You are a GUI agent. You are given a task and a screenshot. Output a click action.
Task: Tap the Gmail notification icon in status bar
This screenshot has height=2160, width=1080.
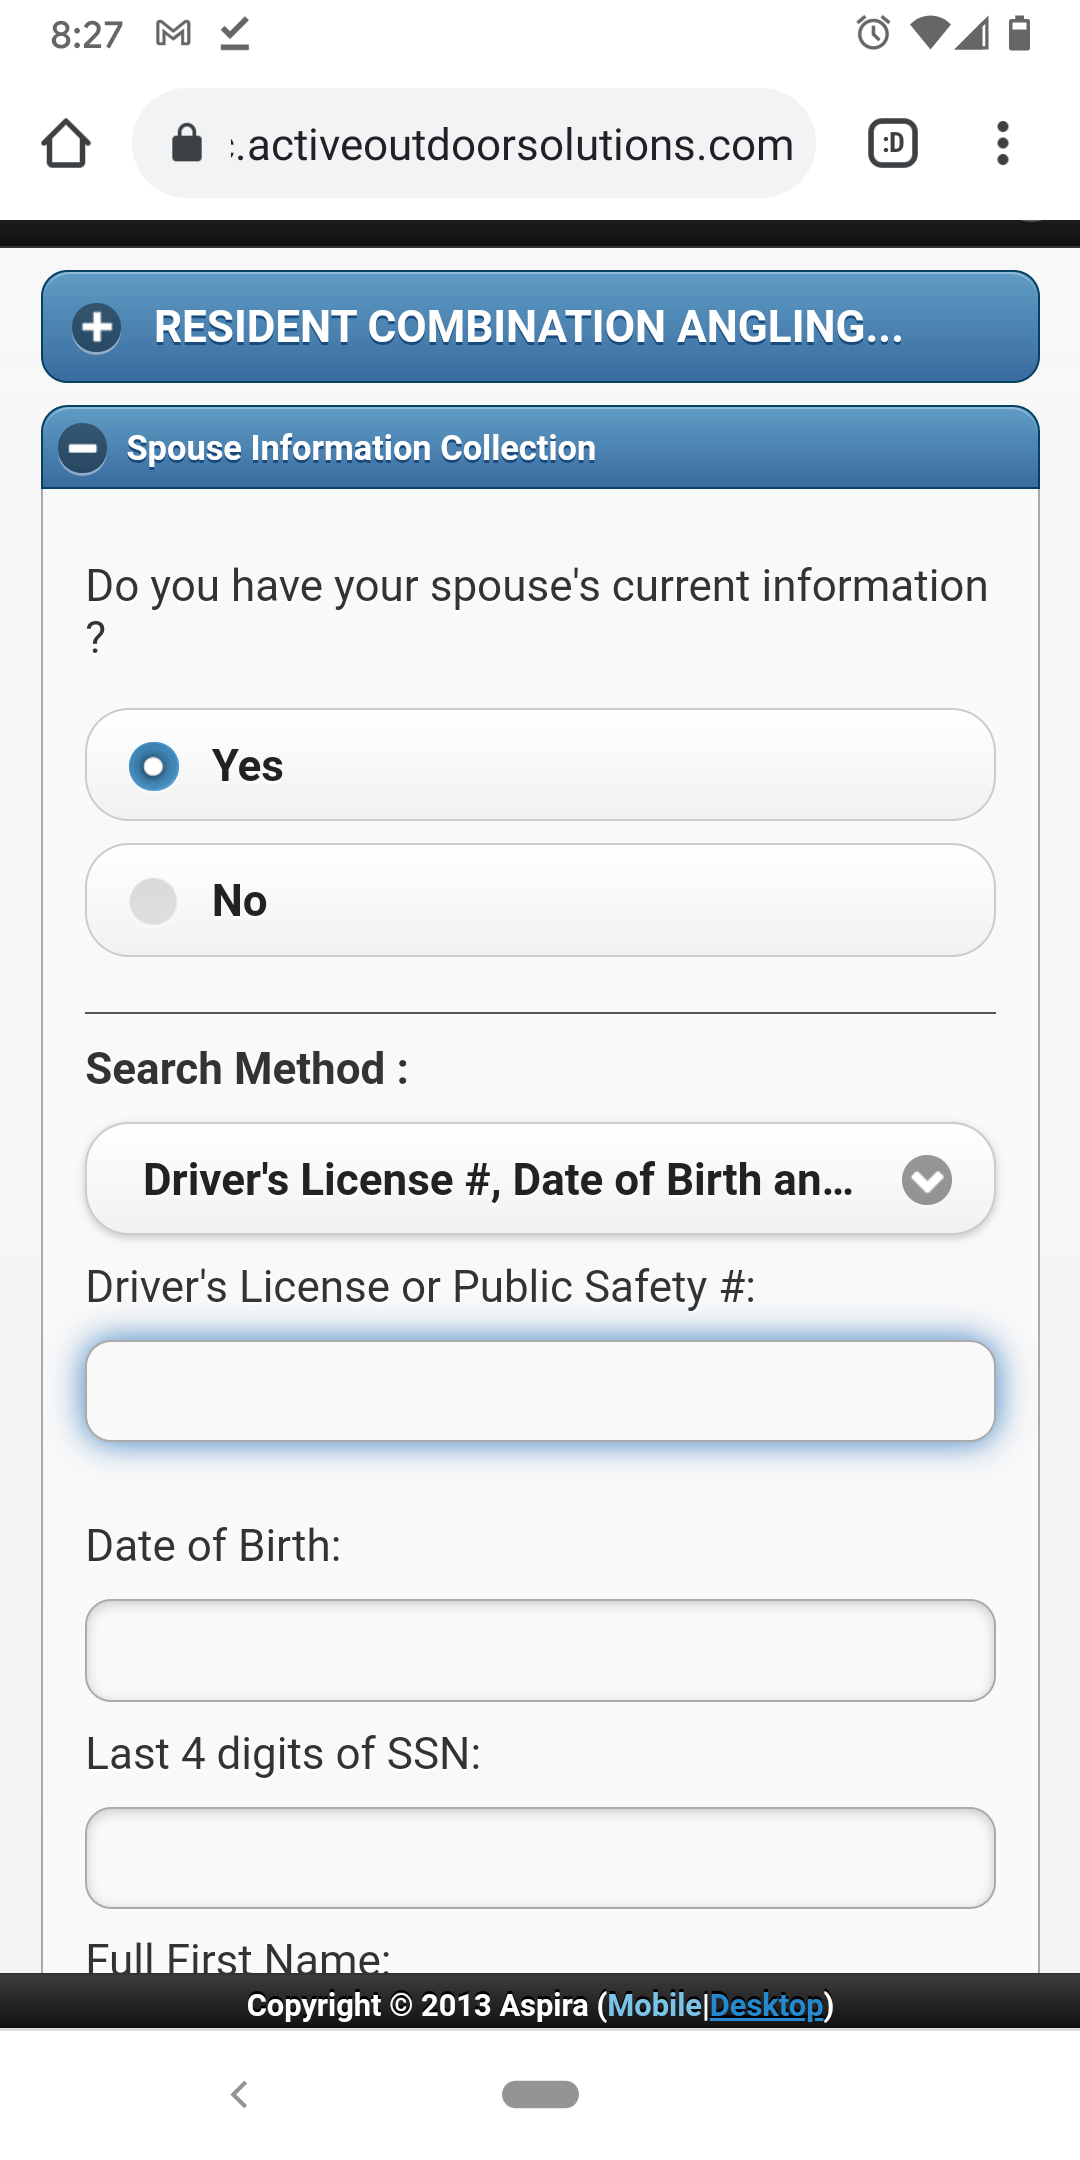tap(174, 34)
